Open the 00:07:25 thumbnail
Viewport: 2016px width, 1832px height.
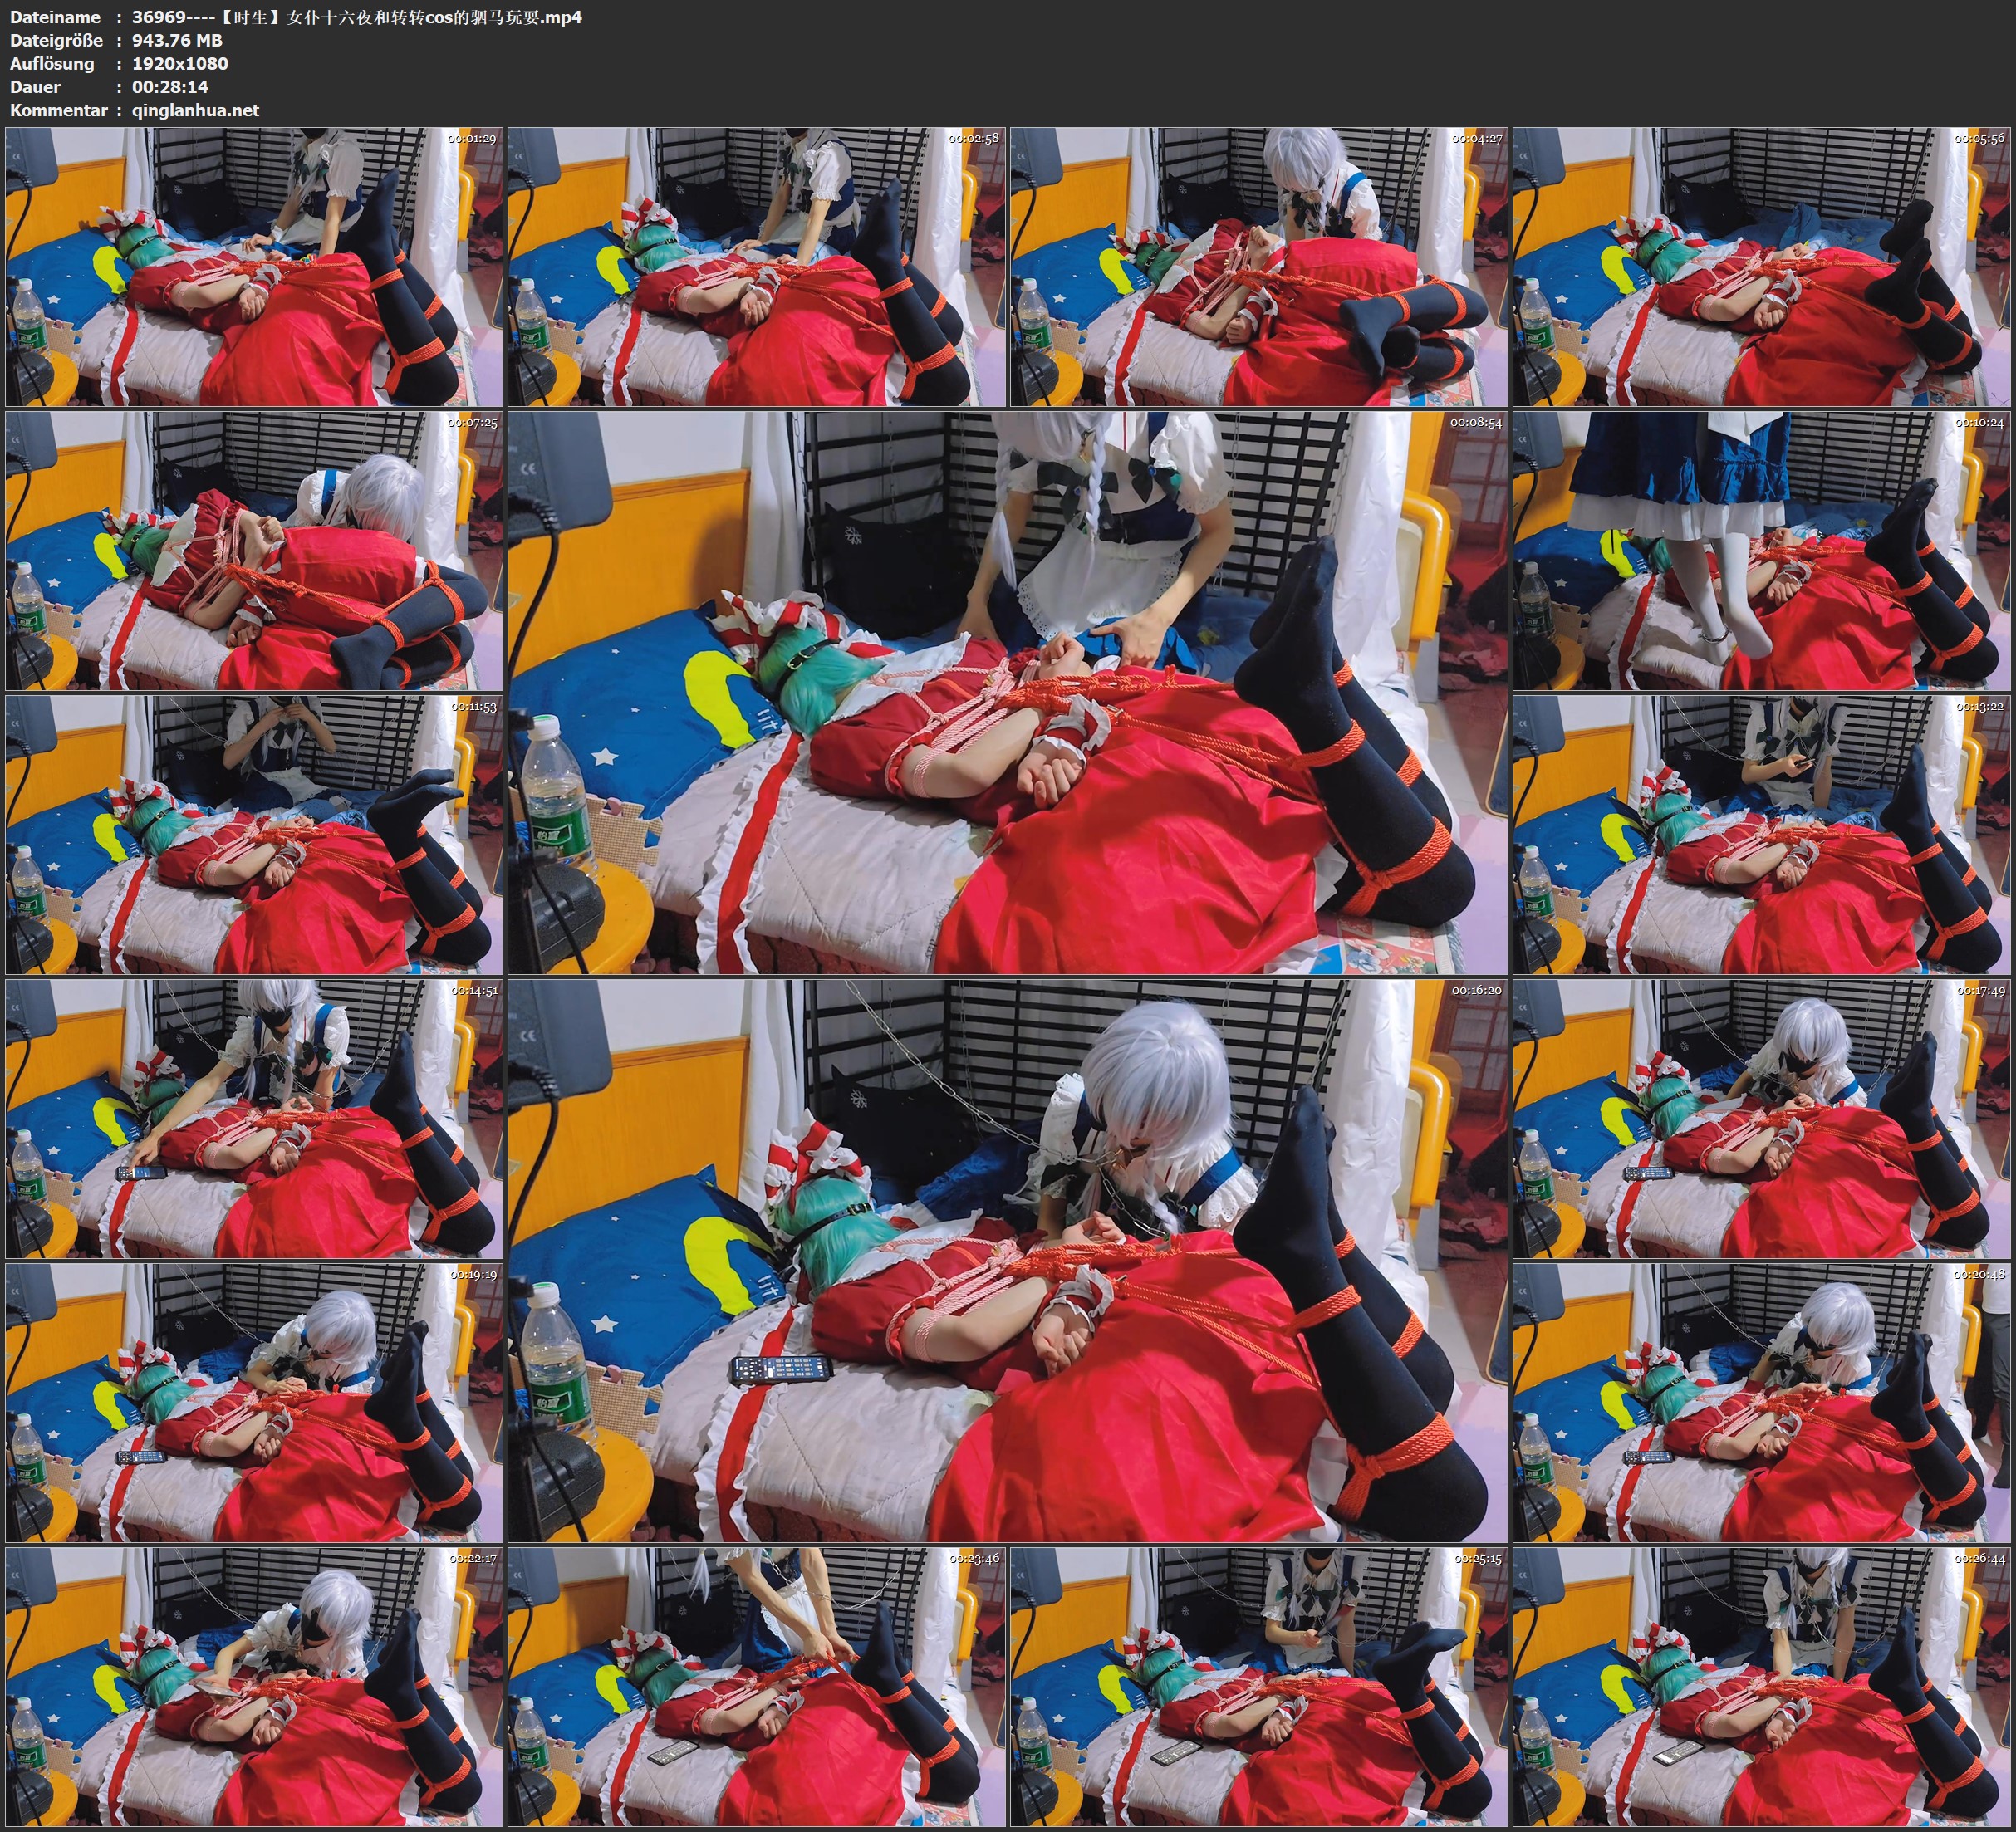click(254, 551)
